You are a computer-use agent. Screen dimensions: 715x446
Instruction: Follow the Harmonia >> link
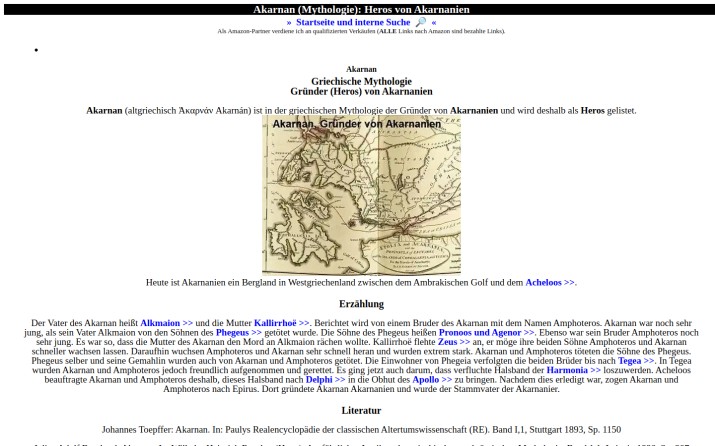(573, 370)
